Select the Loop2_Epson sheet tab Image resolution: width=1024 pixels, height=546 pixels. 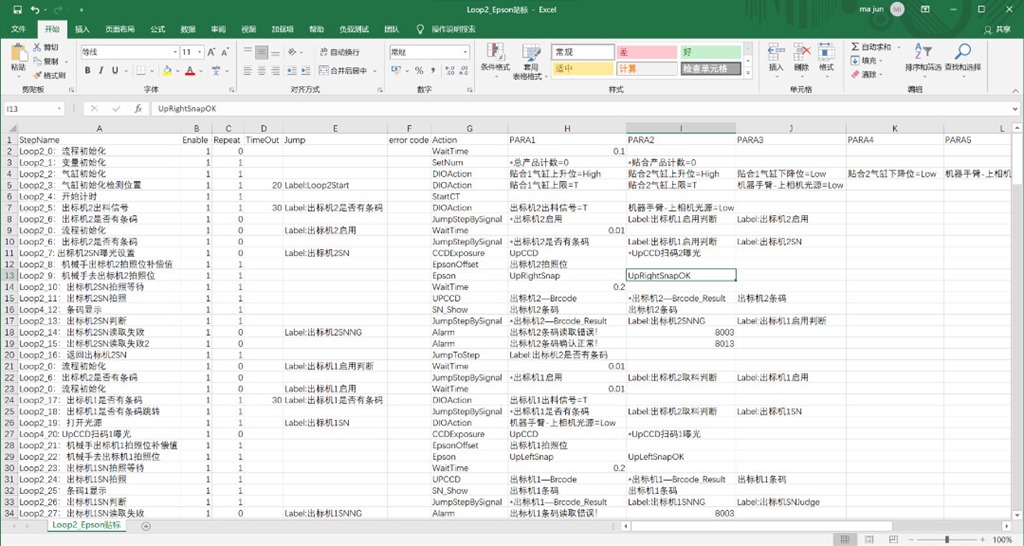(87, 525)
